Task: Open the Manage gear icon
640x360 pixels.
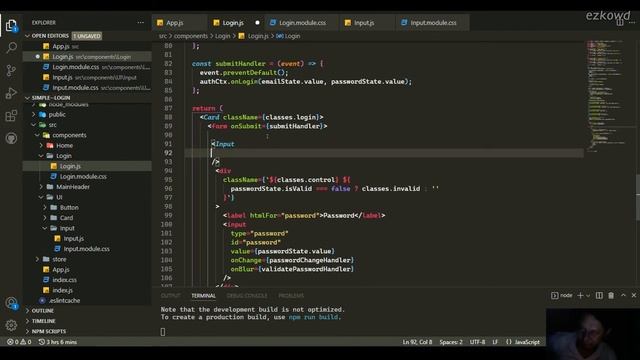Action: tap(11, 325)
